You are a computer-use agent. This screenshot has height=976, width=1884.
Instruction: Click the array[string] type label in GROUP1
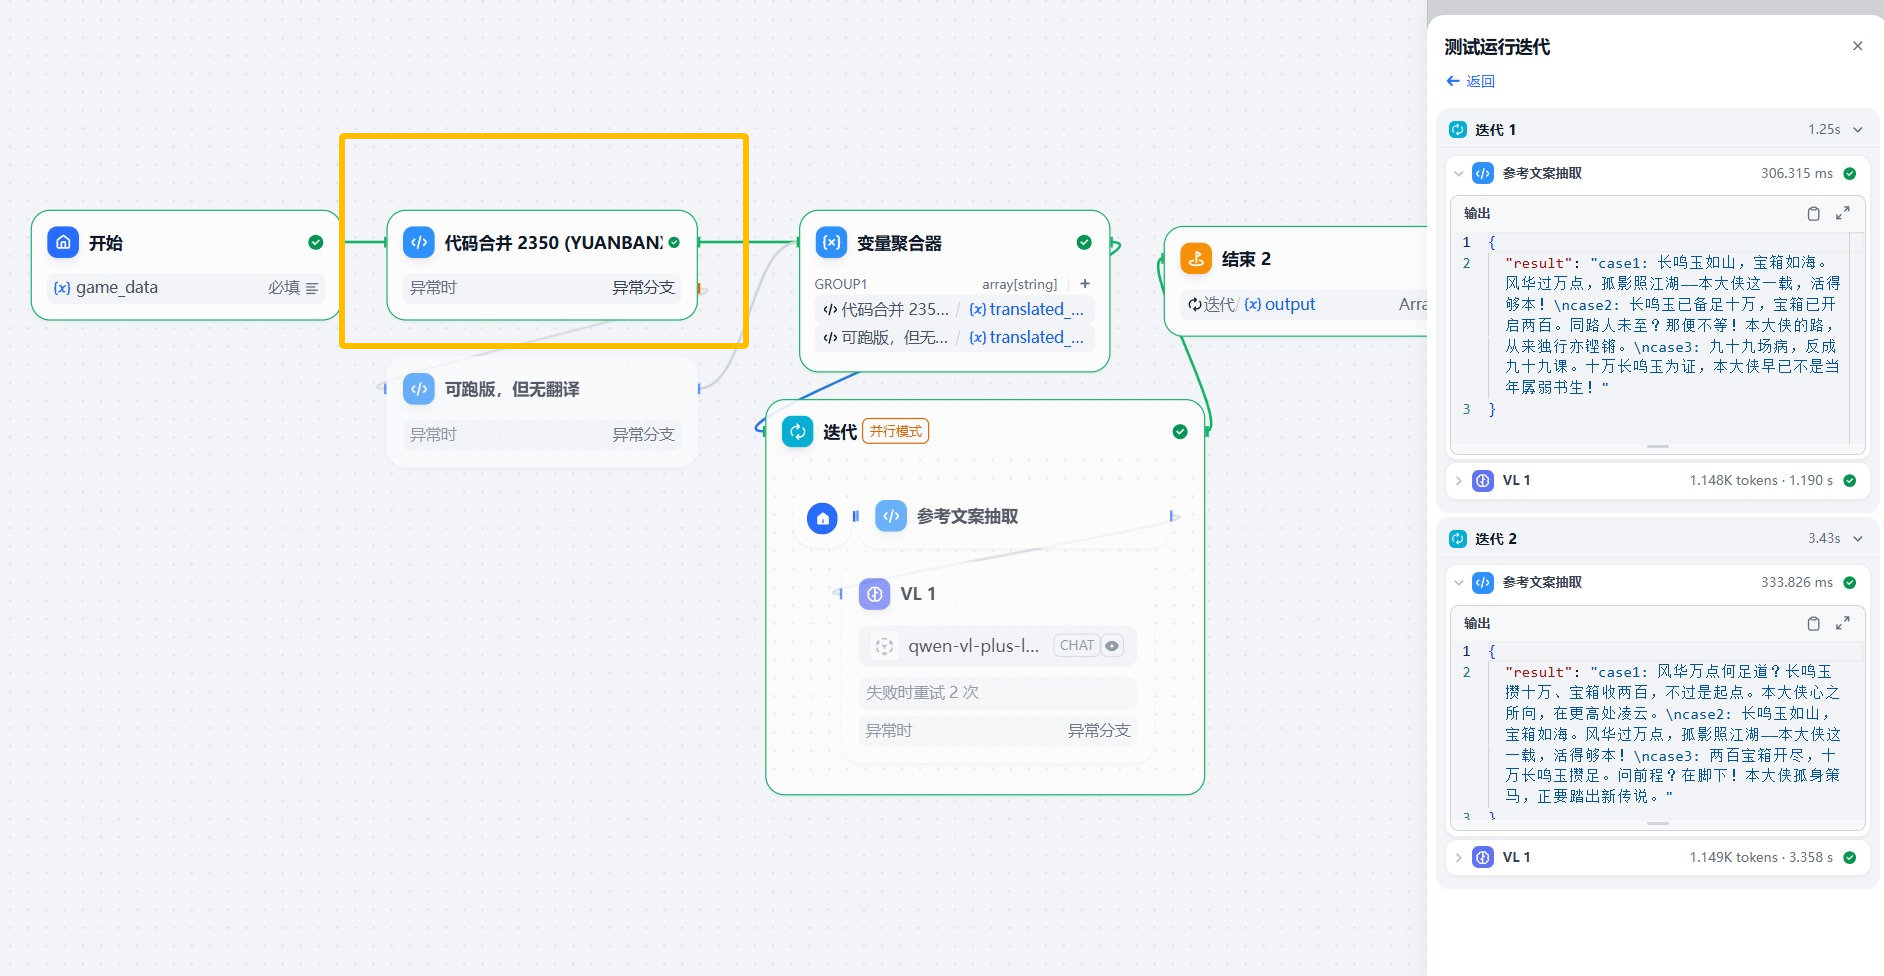(x=1019, y=284)
